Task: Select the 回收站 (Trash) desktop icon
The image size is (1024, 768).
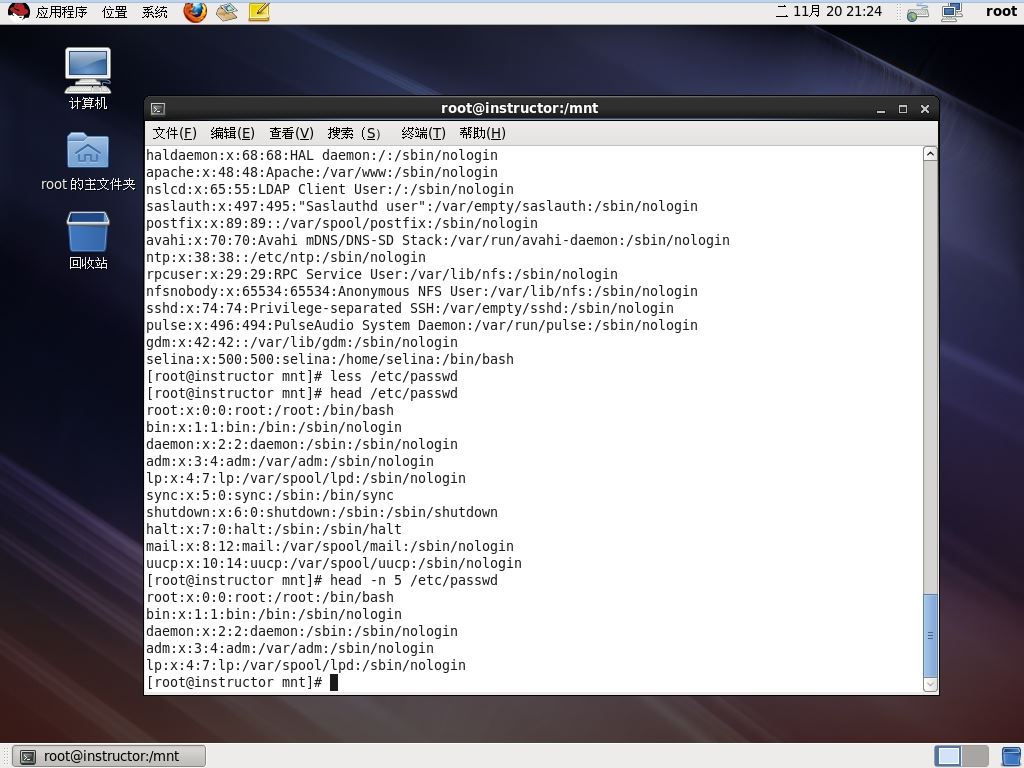Action: 88,240
